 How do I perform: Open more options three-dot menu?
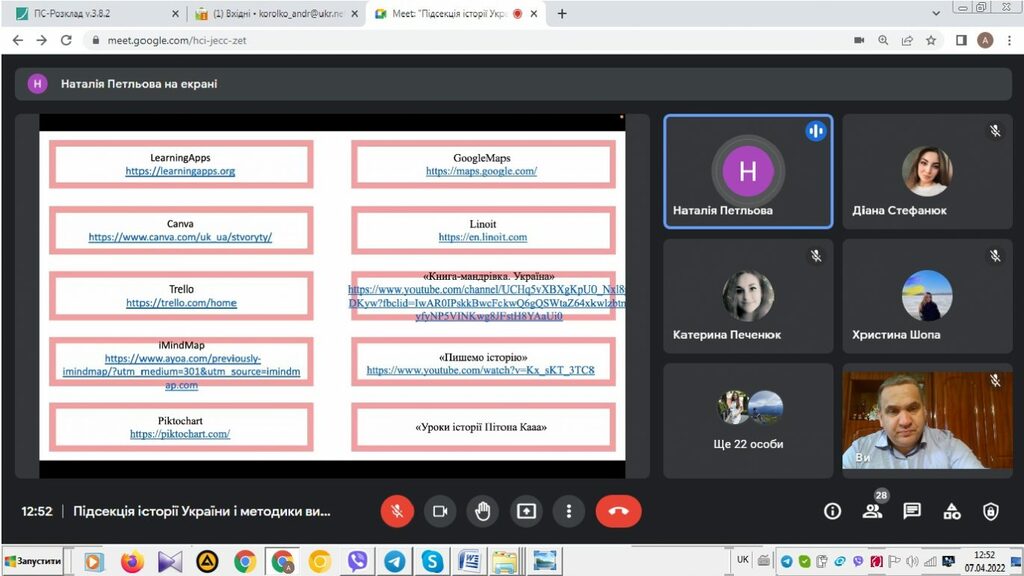pos(568,511)
